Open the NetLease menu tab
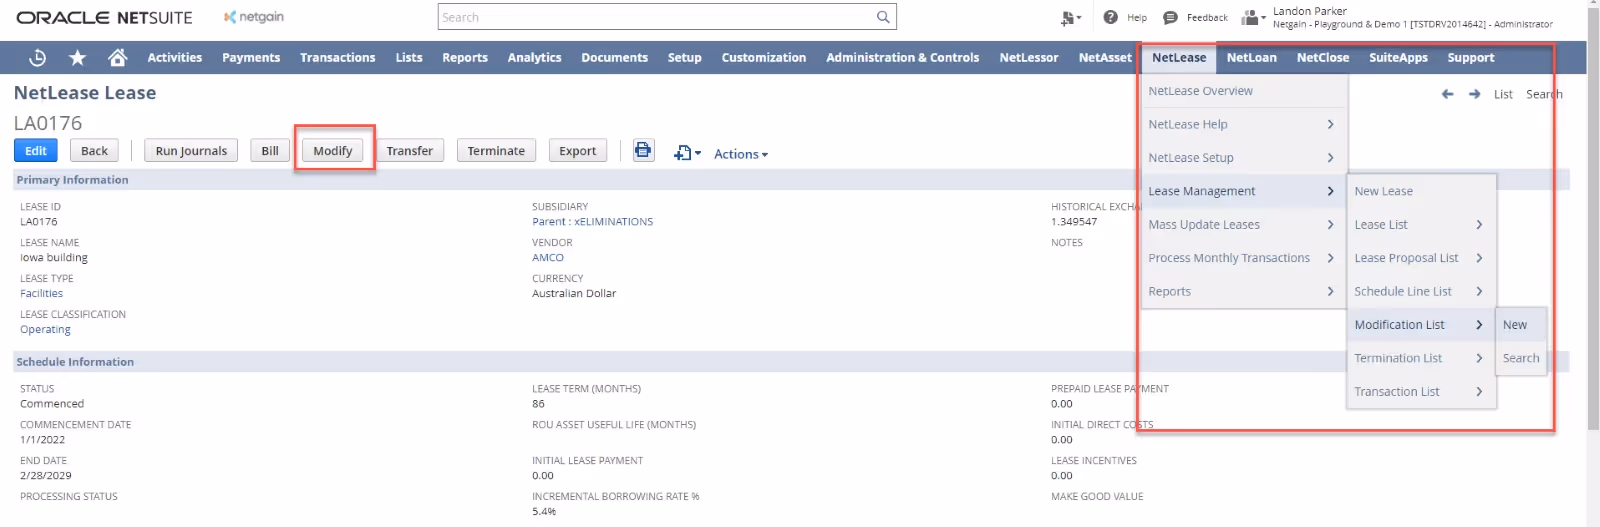The width and height of the screenshot is (1600, 527). coord(1179,58)
